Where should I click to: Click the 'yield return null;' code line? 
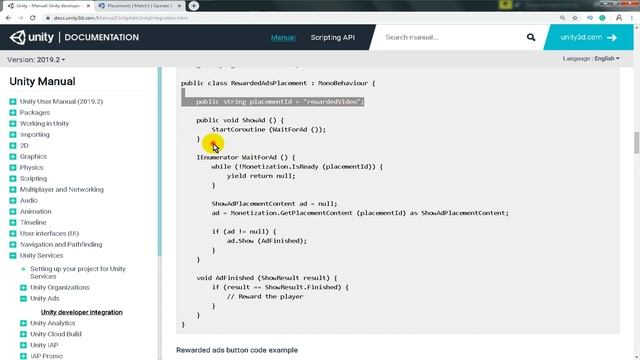click(x=261, y=176)
